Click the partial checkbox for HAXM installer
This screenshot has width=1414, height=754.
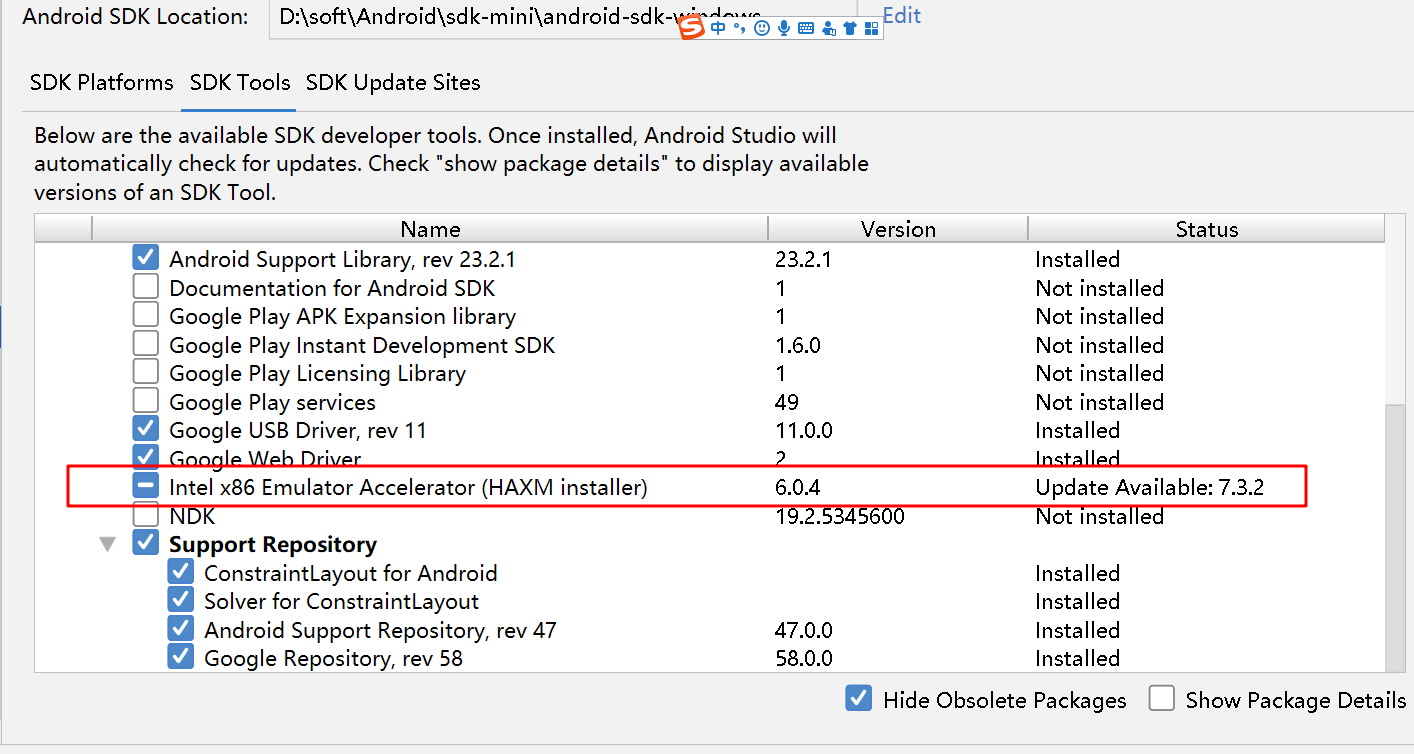pos(145,485)
